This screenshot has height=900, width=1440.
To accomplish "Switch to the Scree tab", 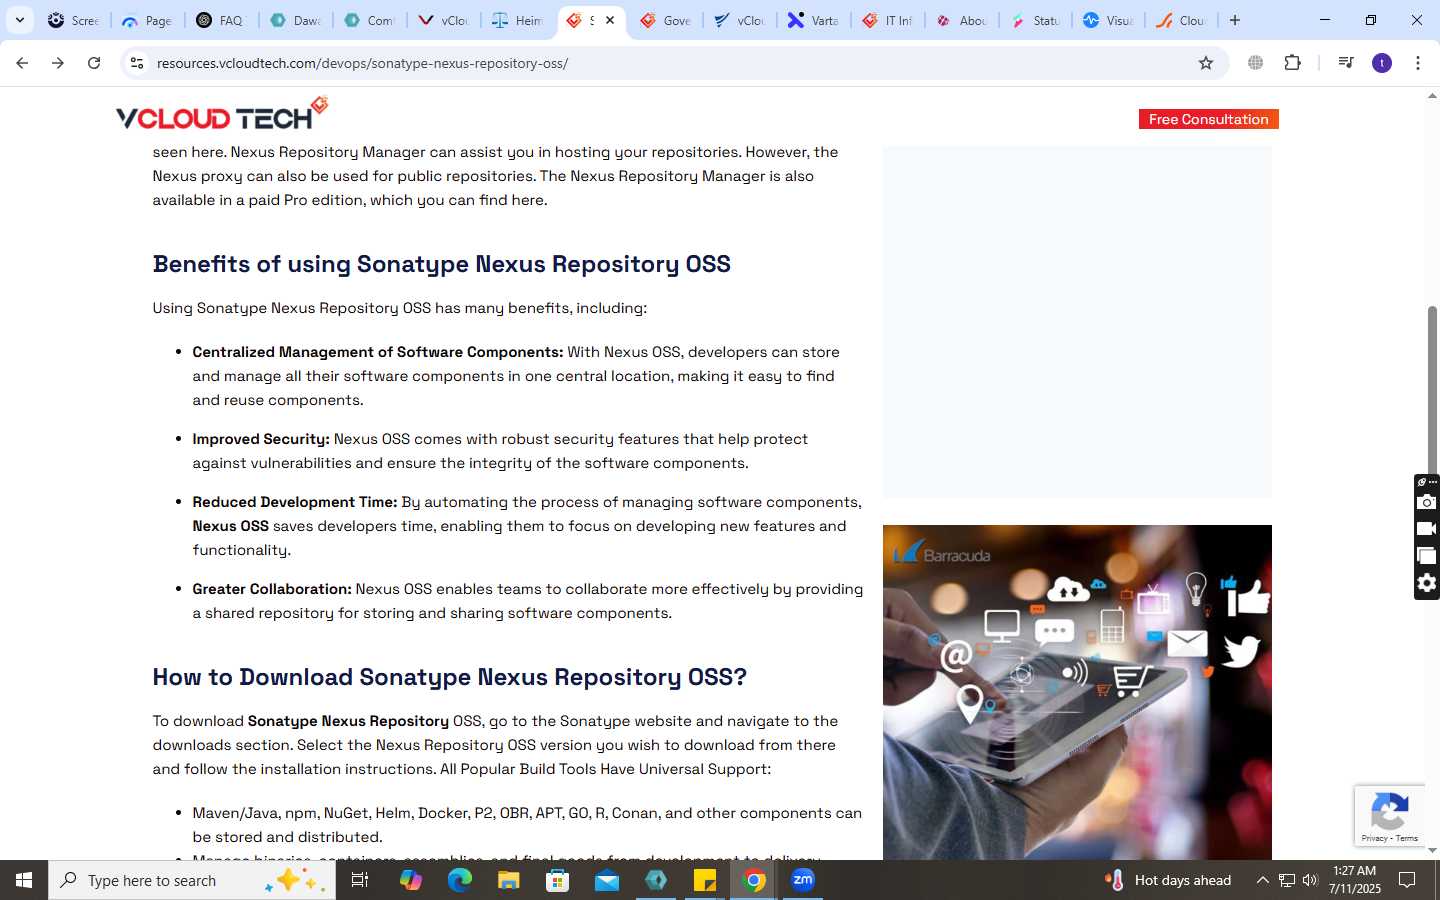I will [x=73, y=20].
